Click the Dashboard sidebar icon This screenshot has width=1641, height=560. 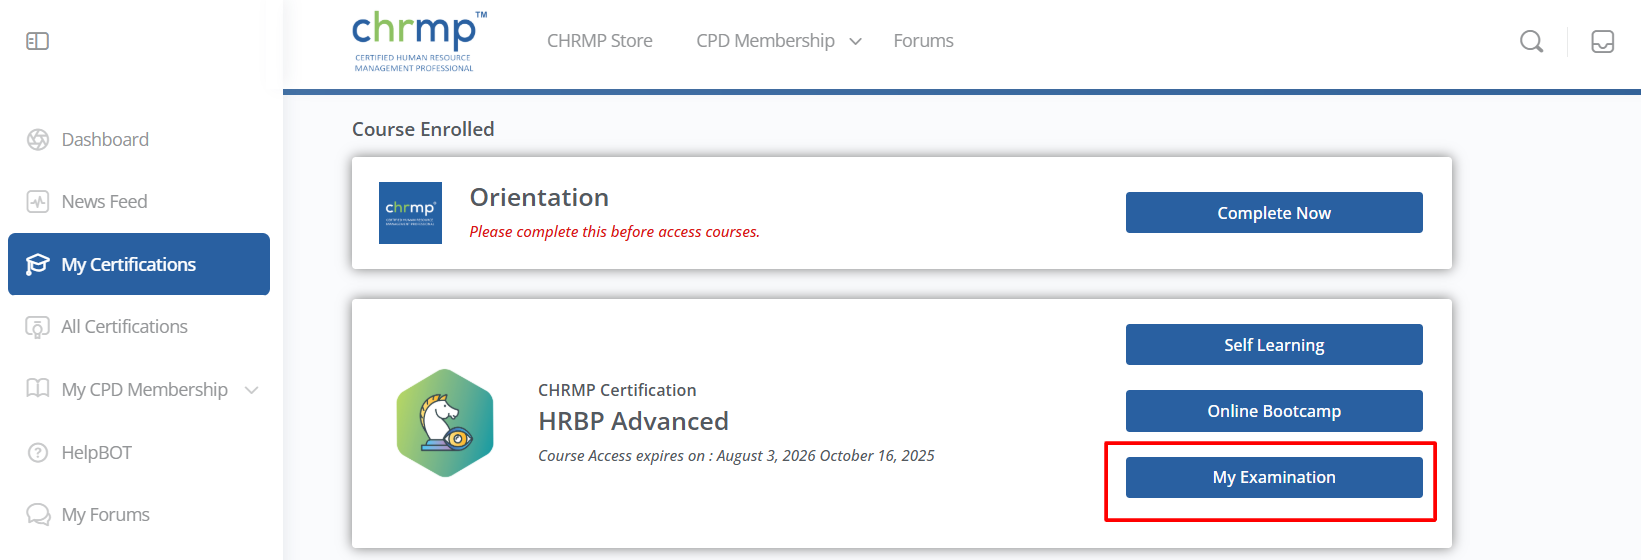[38, 140]
